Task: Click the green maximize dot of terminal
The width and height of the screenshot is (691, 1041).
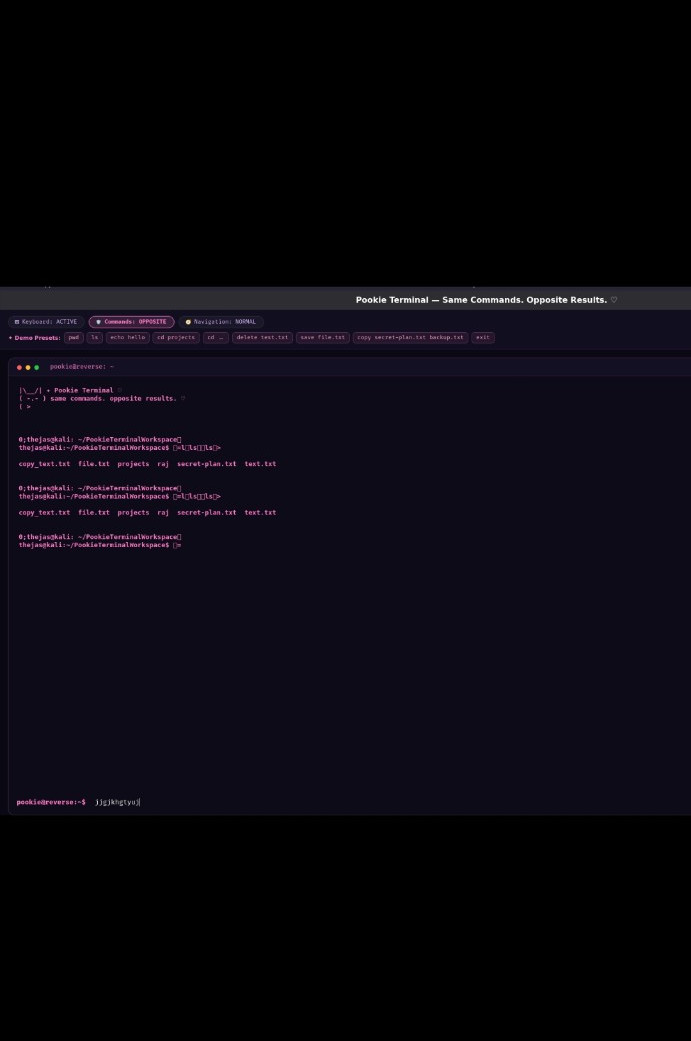Action: coord(37,367)
